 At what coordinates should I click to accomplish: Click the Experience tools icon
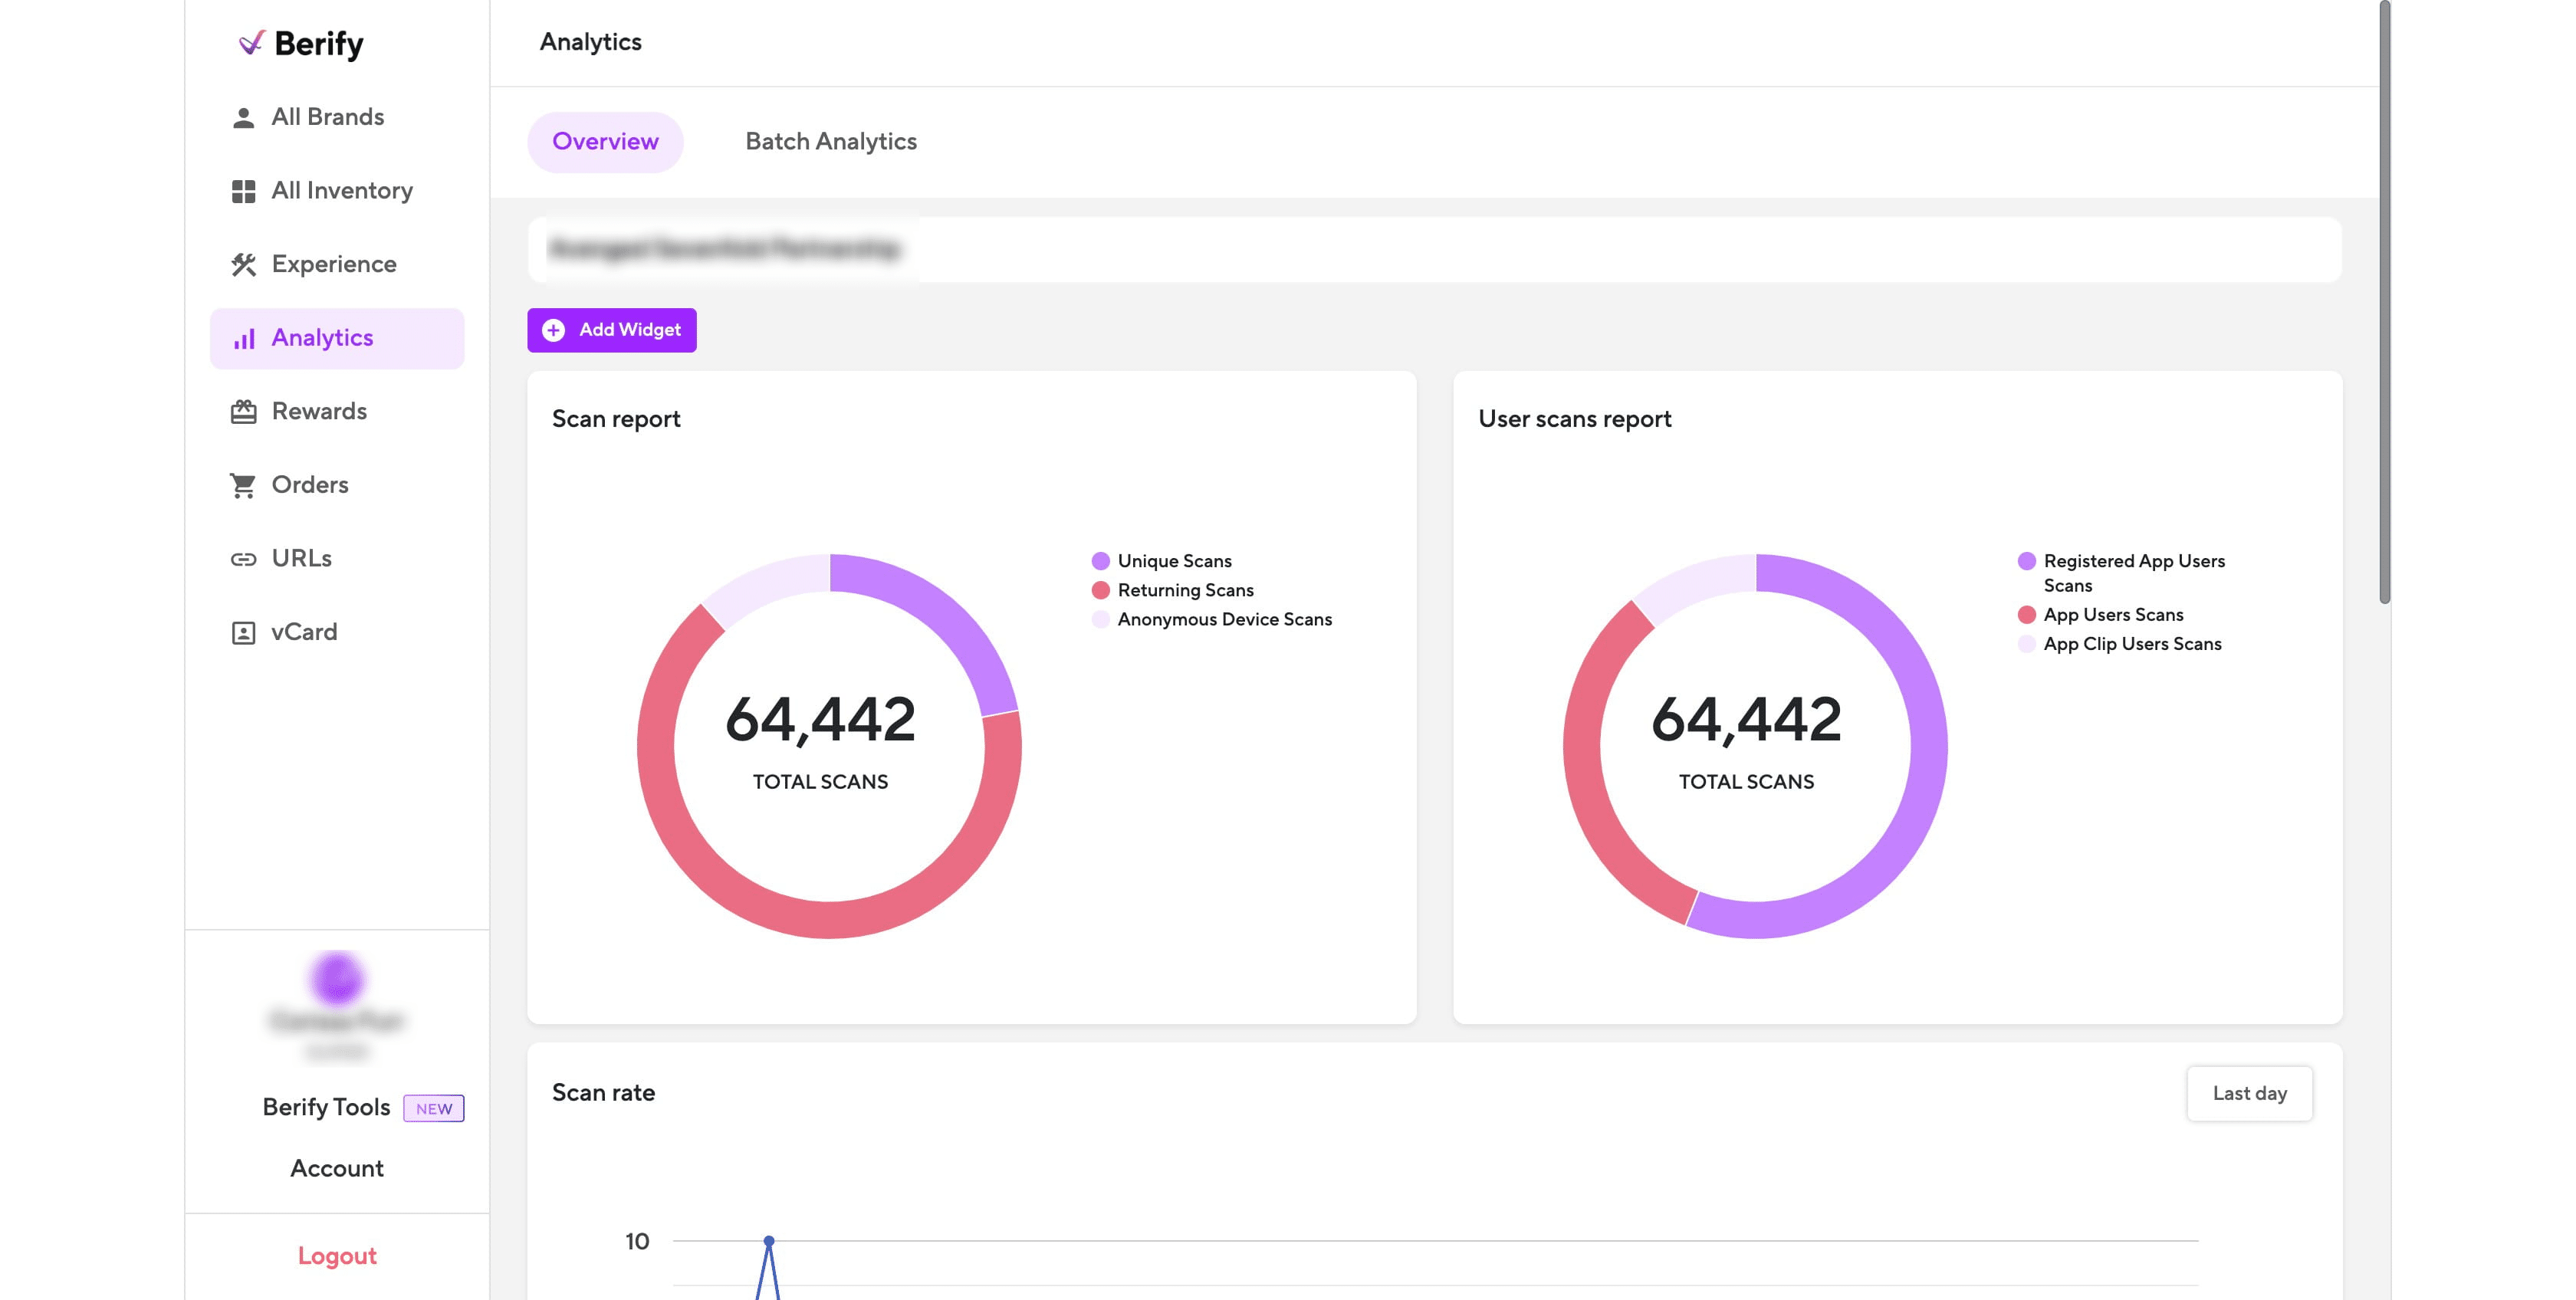[x=243, y=263]
